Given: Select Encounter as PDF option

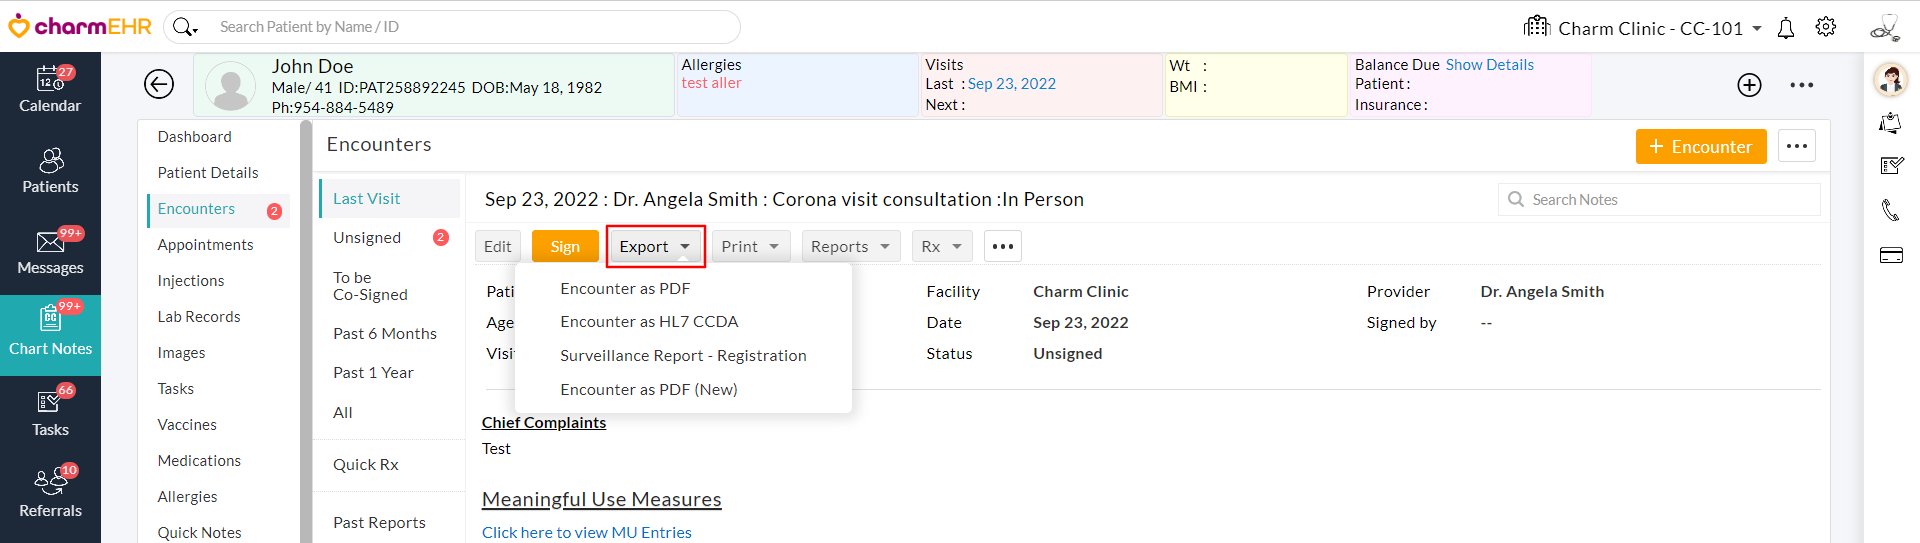Looking at the screenshot, I should pos(625,289).
